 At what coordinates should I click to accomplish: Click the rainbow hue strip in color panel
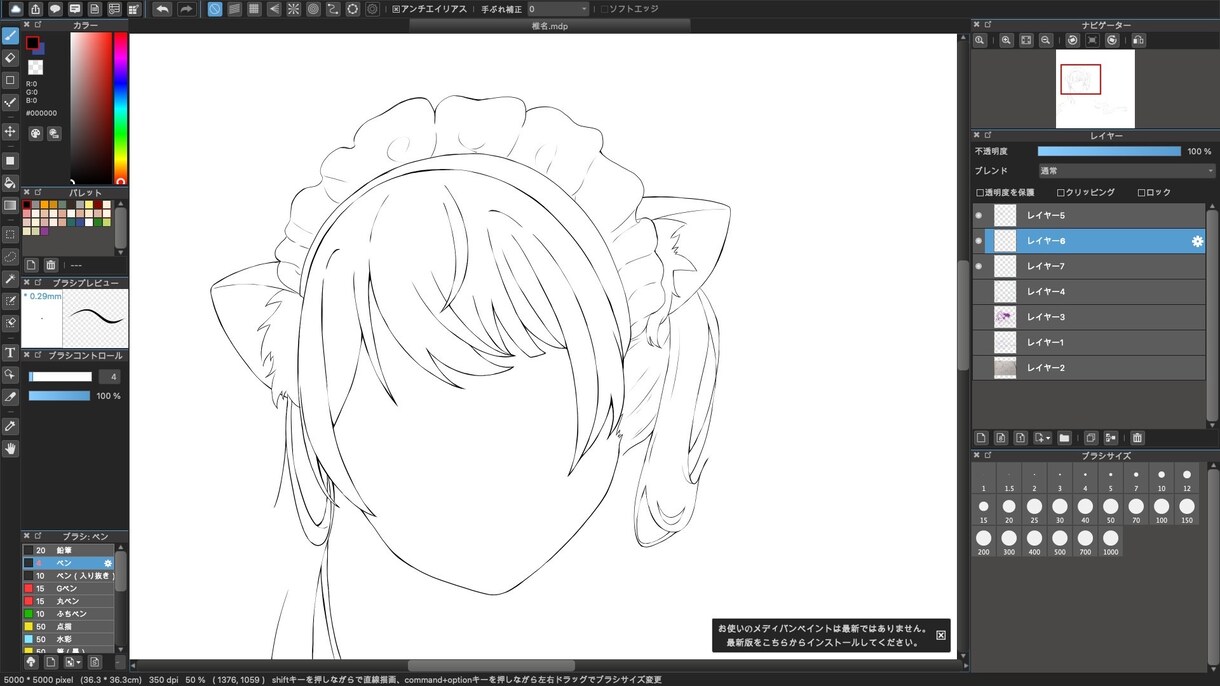click(120, 108)
